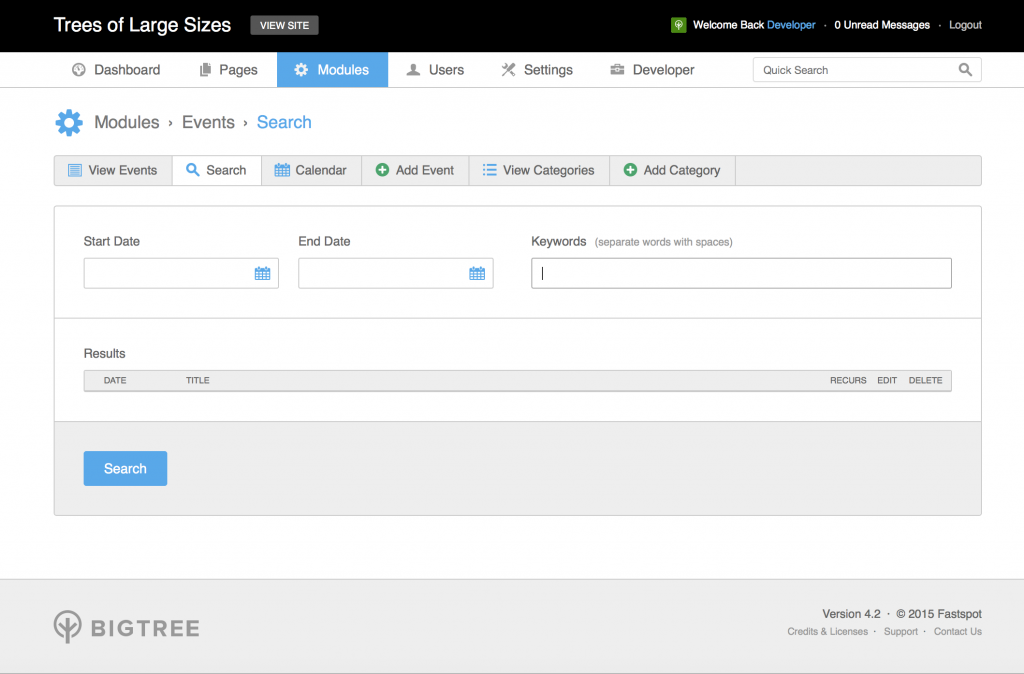Click the Trees of Large Sizes site title
Viewport: 1024px width, 674px height.
tap(142, 25)
